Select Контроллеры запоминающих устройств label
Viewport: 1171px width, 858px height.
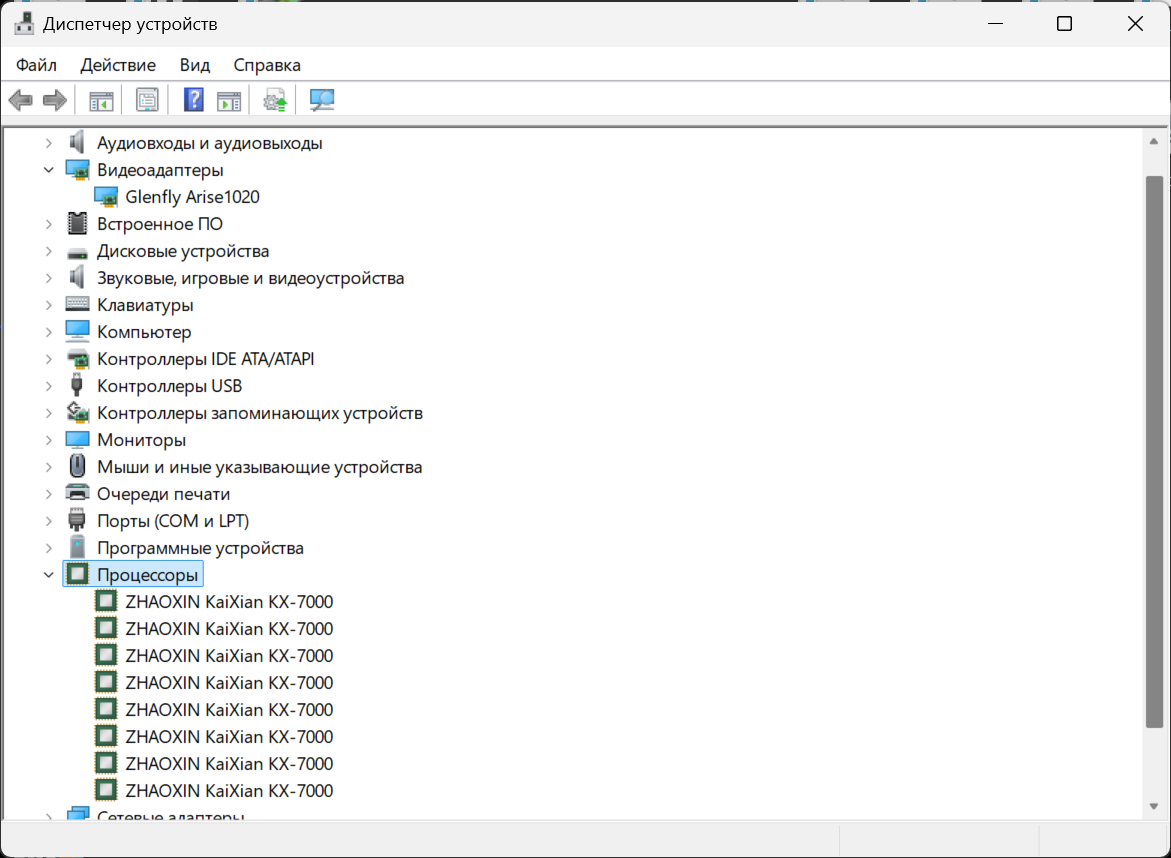point(260,413)
